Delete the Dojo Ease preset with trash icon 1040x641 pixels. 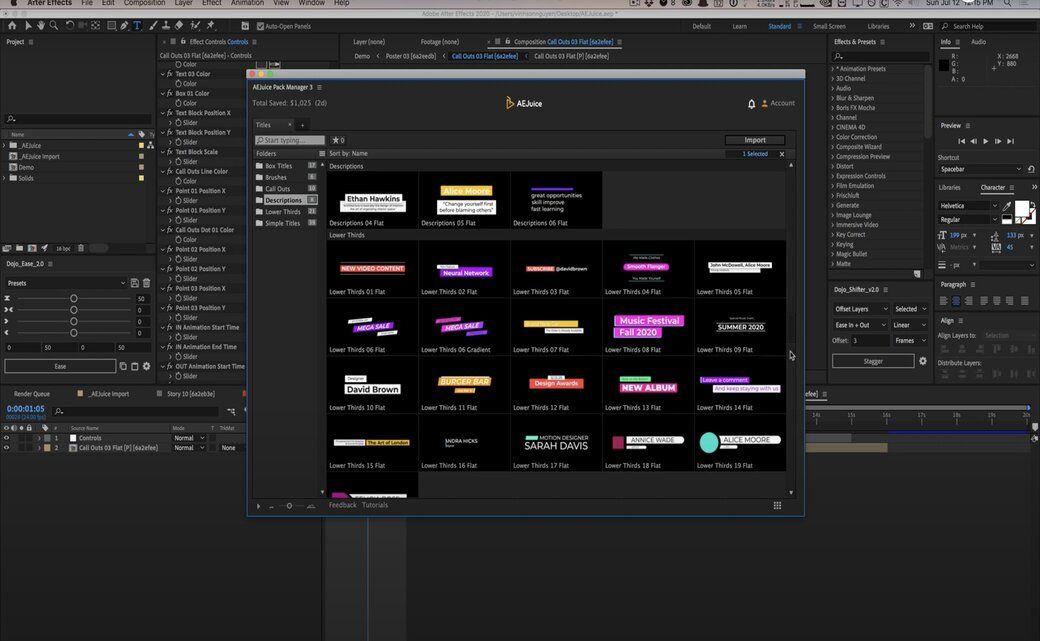click(147, 283)
